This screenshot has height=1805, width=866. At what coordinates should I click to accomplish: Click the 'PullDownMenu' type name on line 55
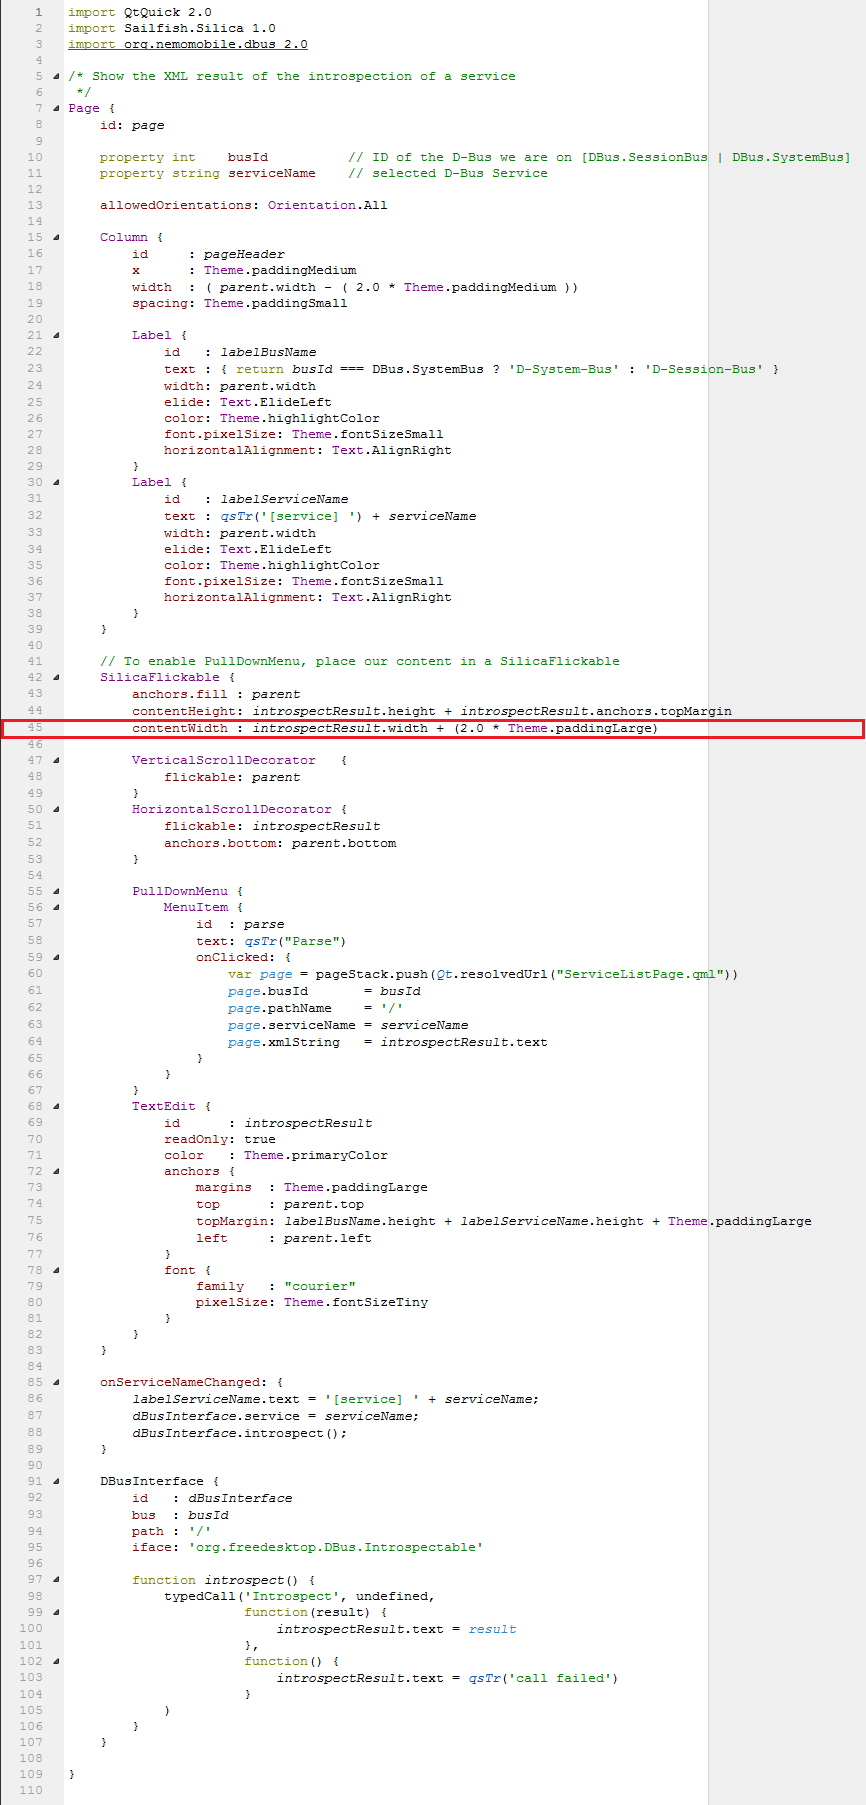[x=180, y=891]
